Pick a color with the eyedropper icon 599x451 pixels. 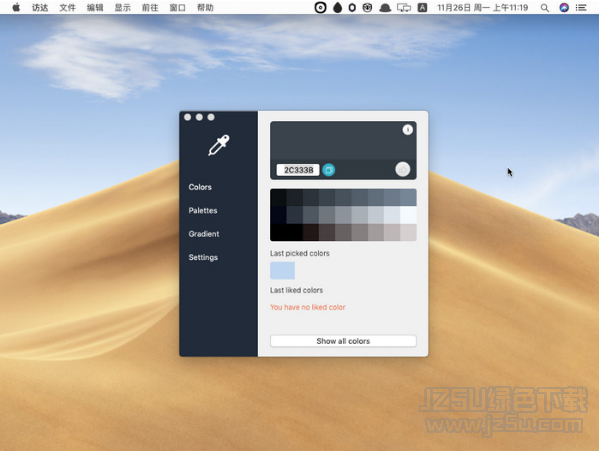(x=219, y=145)
